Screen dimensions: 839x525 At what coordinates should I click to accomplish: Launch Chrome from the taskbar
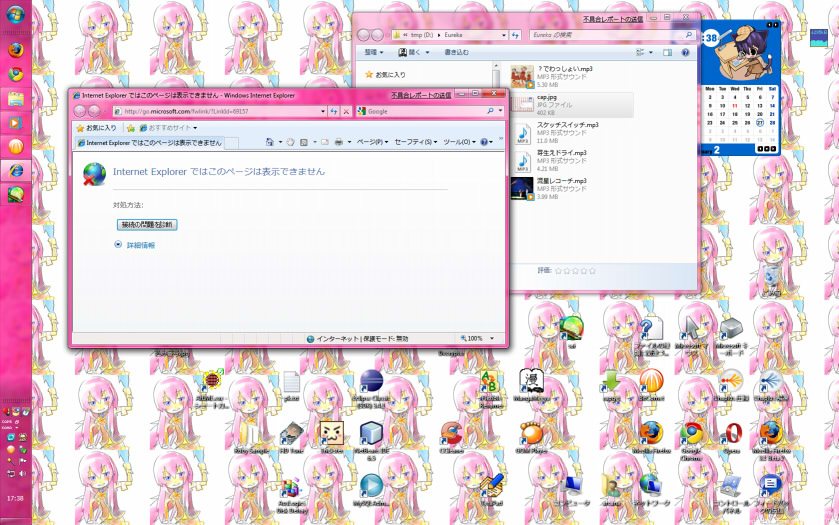tap(16, 74)
